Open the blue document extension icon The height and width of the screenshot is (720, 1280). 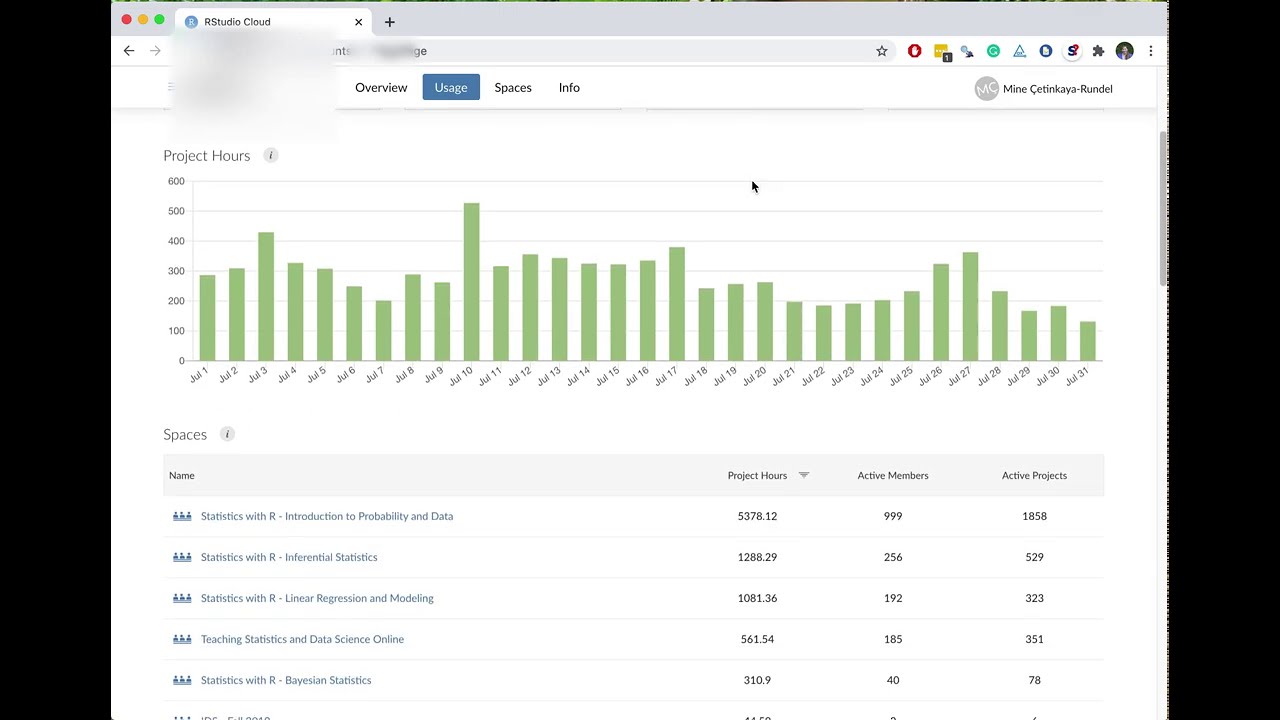pos(1046,51)
